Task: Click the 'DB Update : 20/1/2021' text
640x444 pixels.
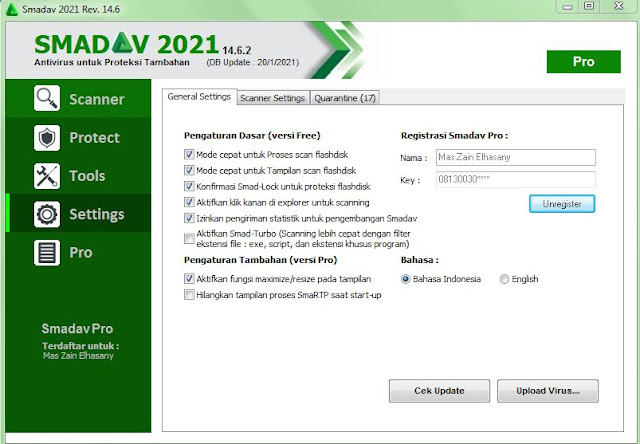Action: pyautogui.click(x=253, y=62)
